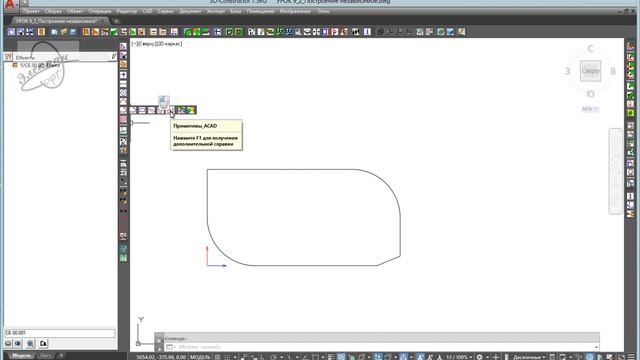Viewport: 640px width, 360px height.
Task: Open the Операции menu
Action: [100, 11]
